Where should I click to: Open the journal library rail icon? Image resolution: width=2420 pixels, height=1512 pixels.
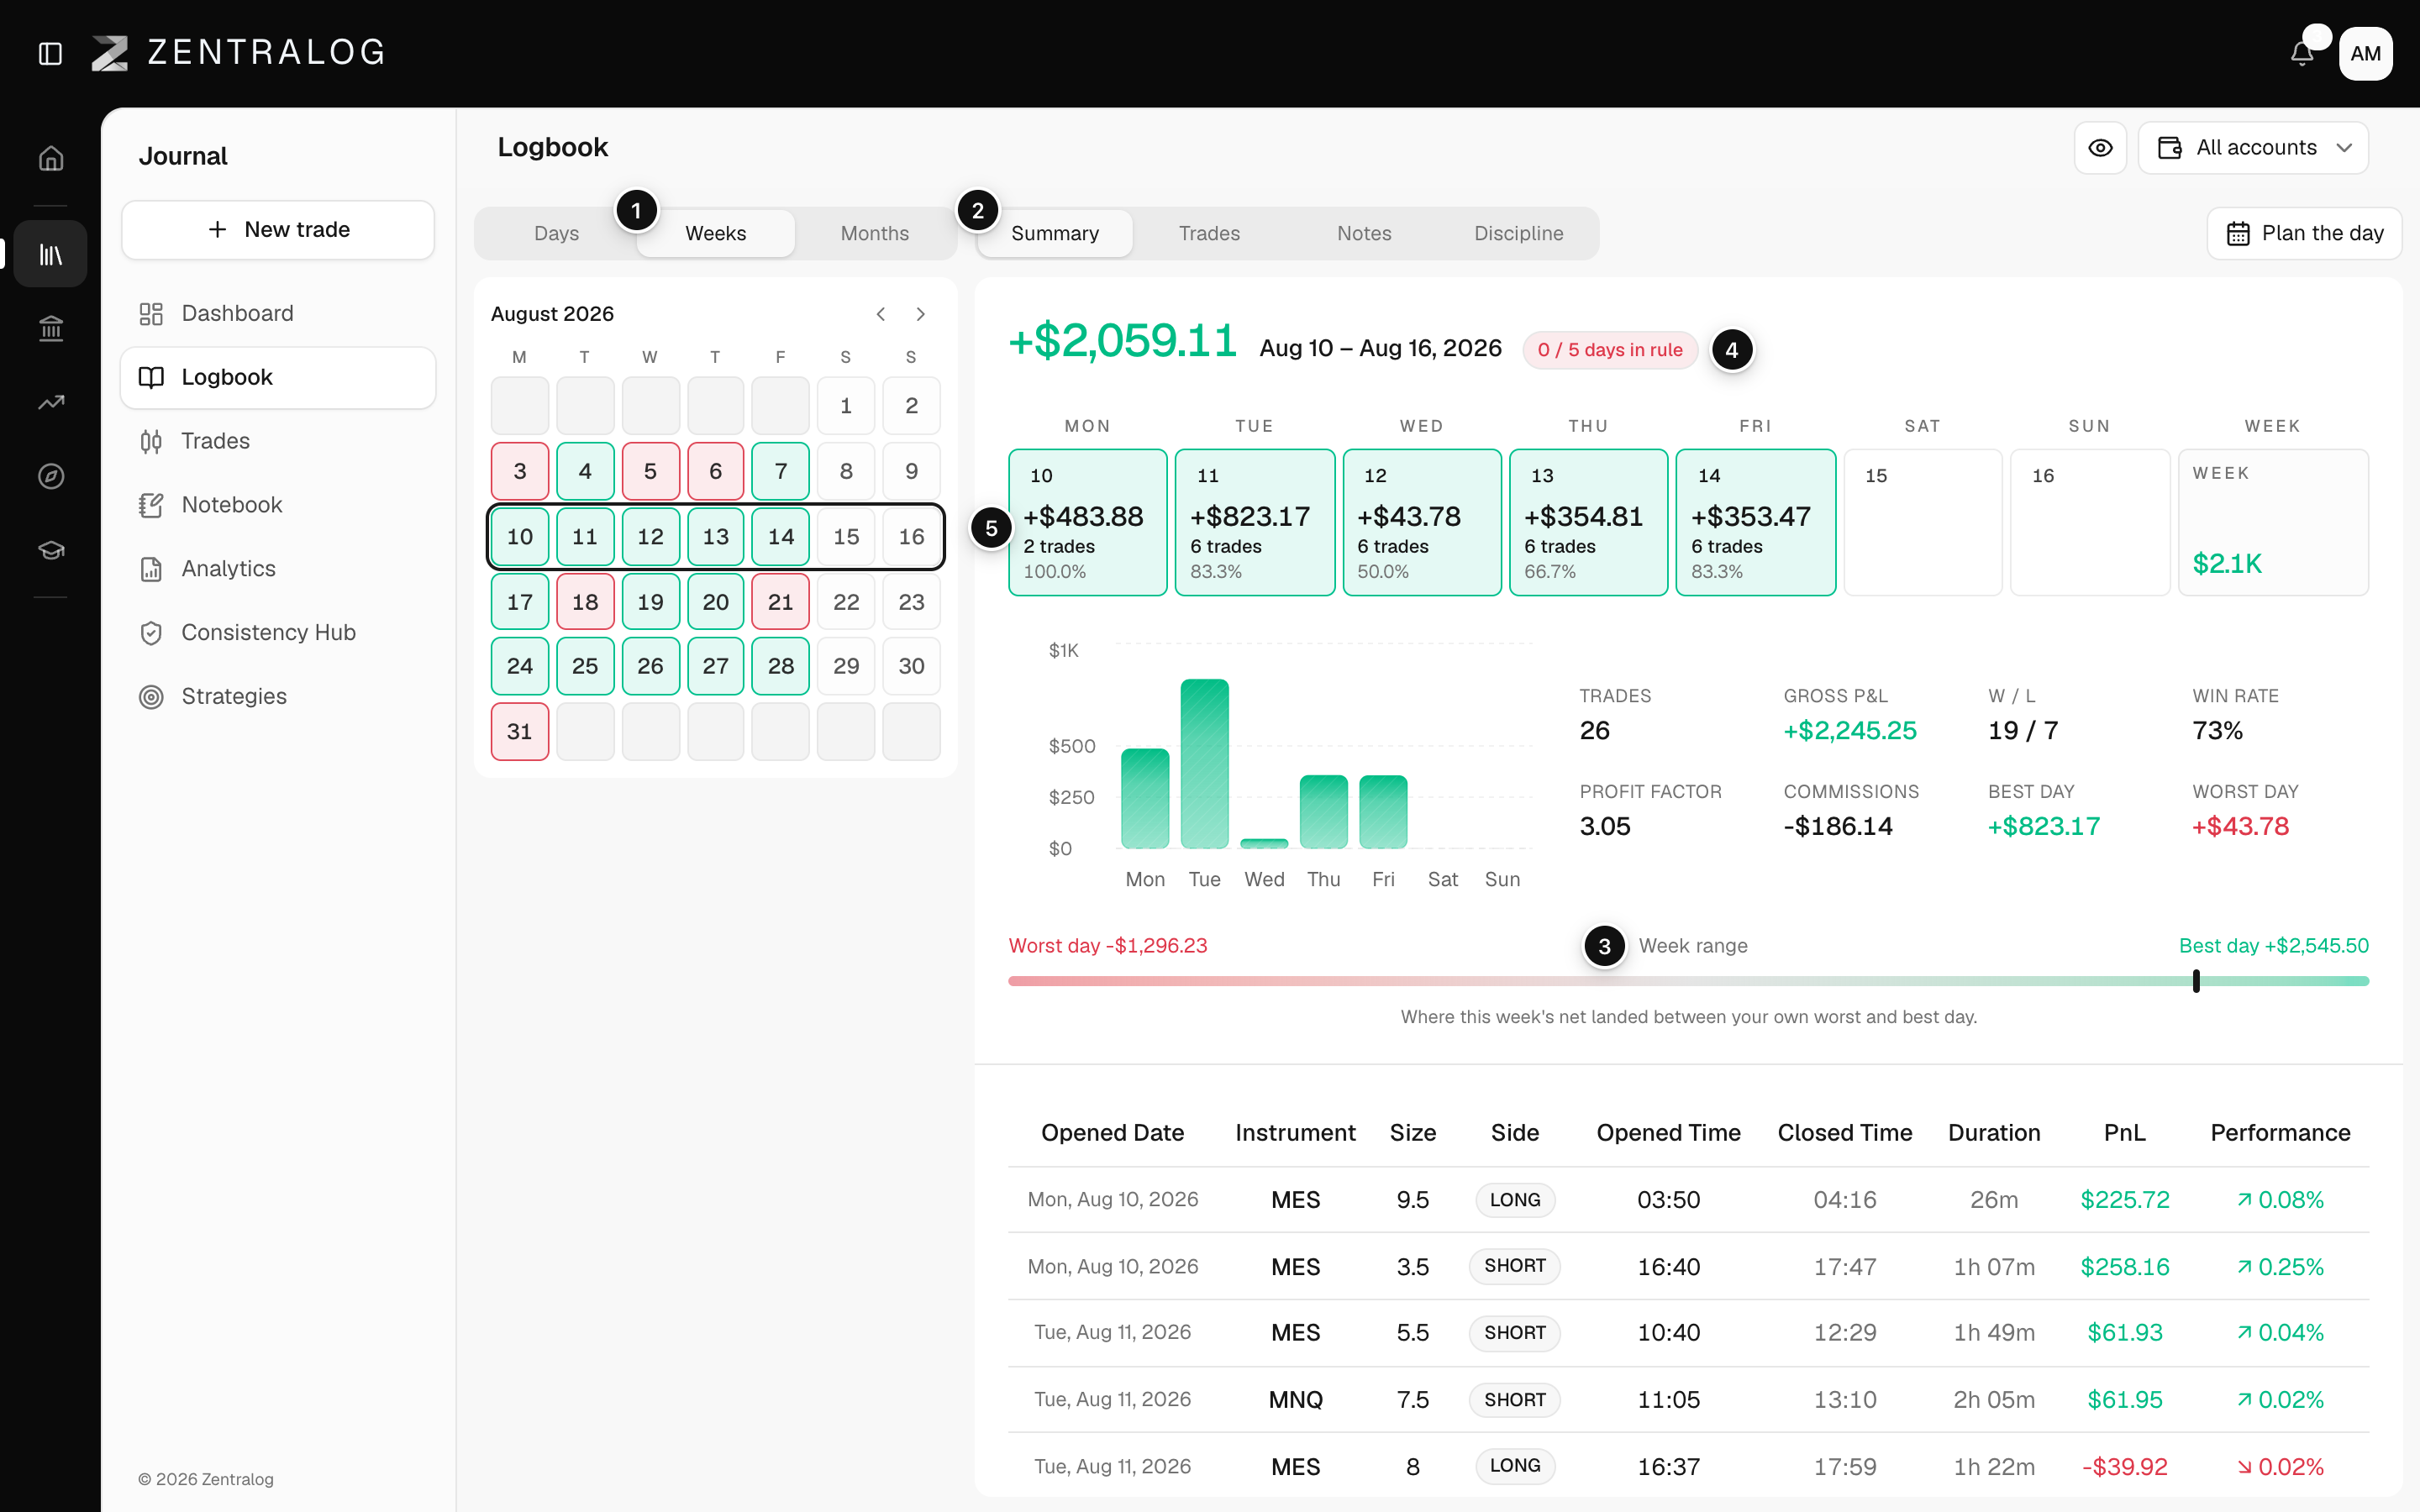click(x=51, y=255)
